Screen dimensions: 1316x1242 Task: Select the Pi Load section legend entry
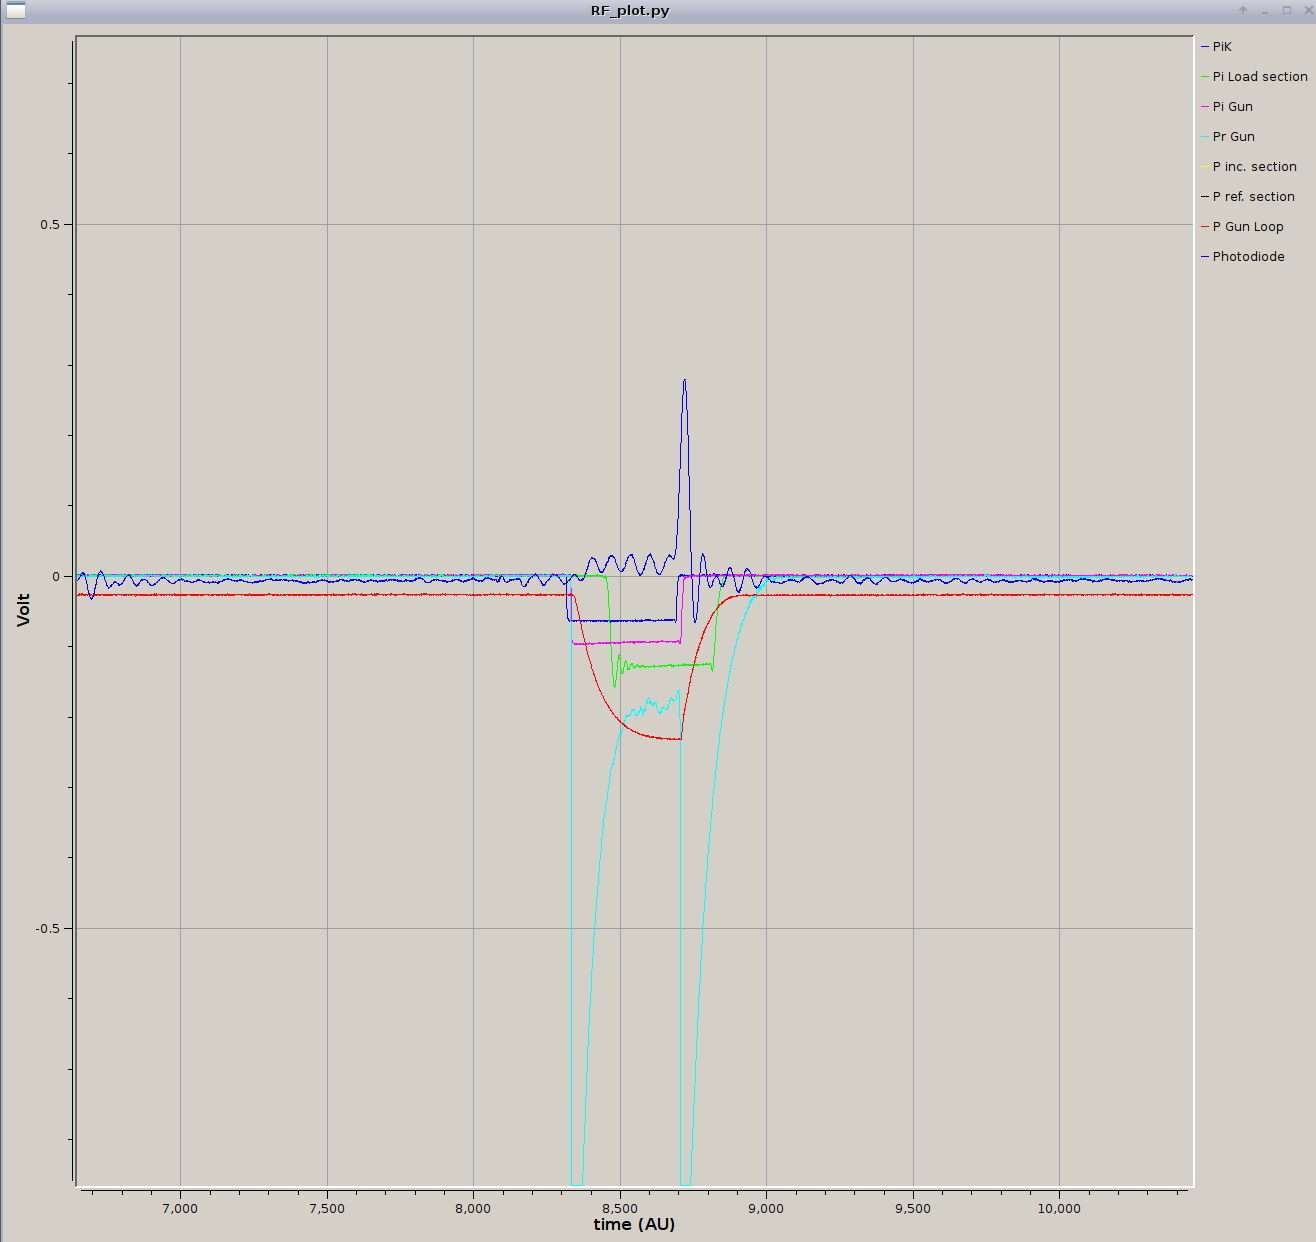(x=1259, y=77)
